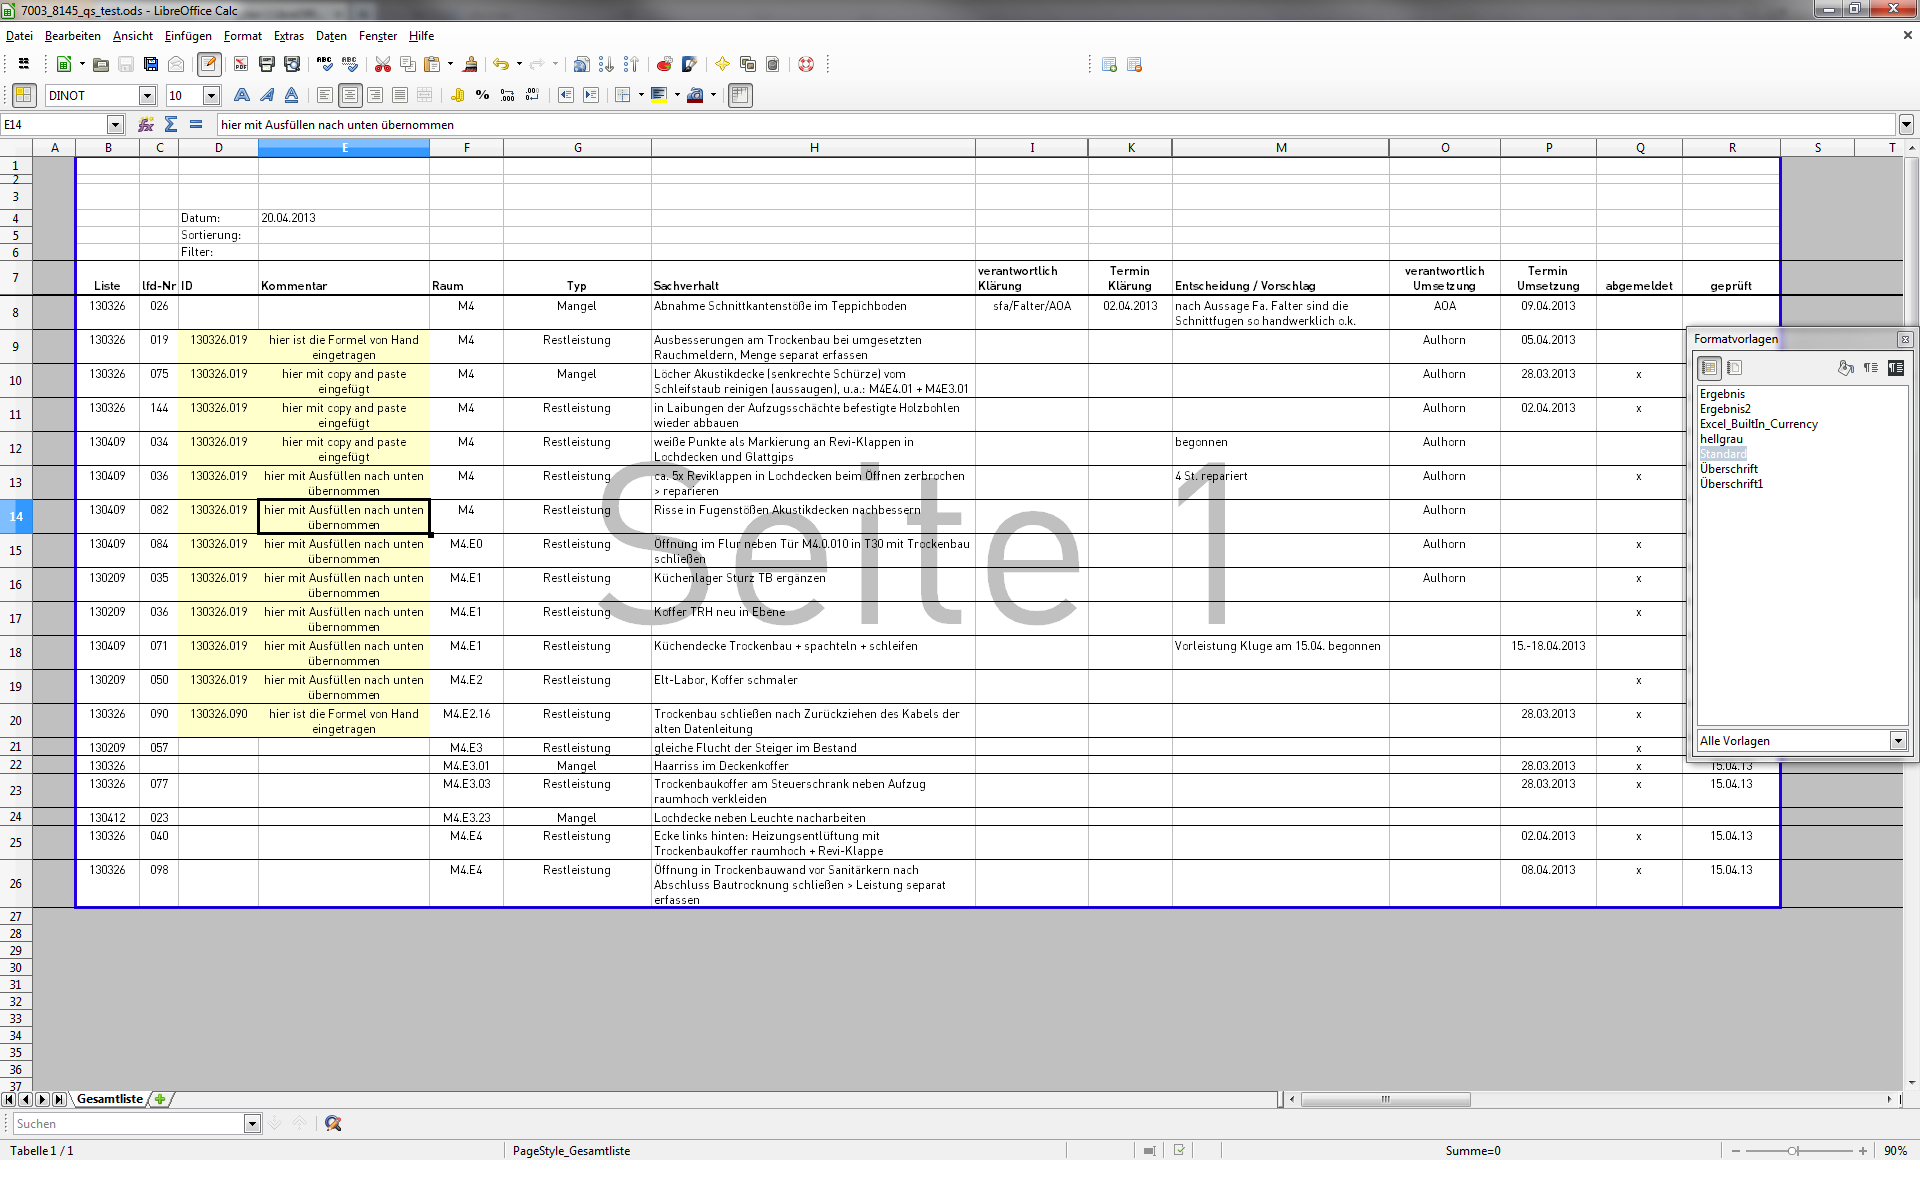The image size is (1920, 1196).
Task: Toggle Bold font formatting
Action: (x=242, y=95)
